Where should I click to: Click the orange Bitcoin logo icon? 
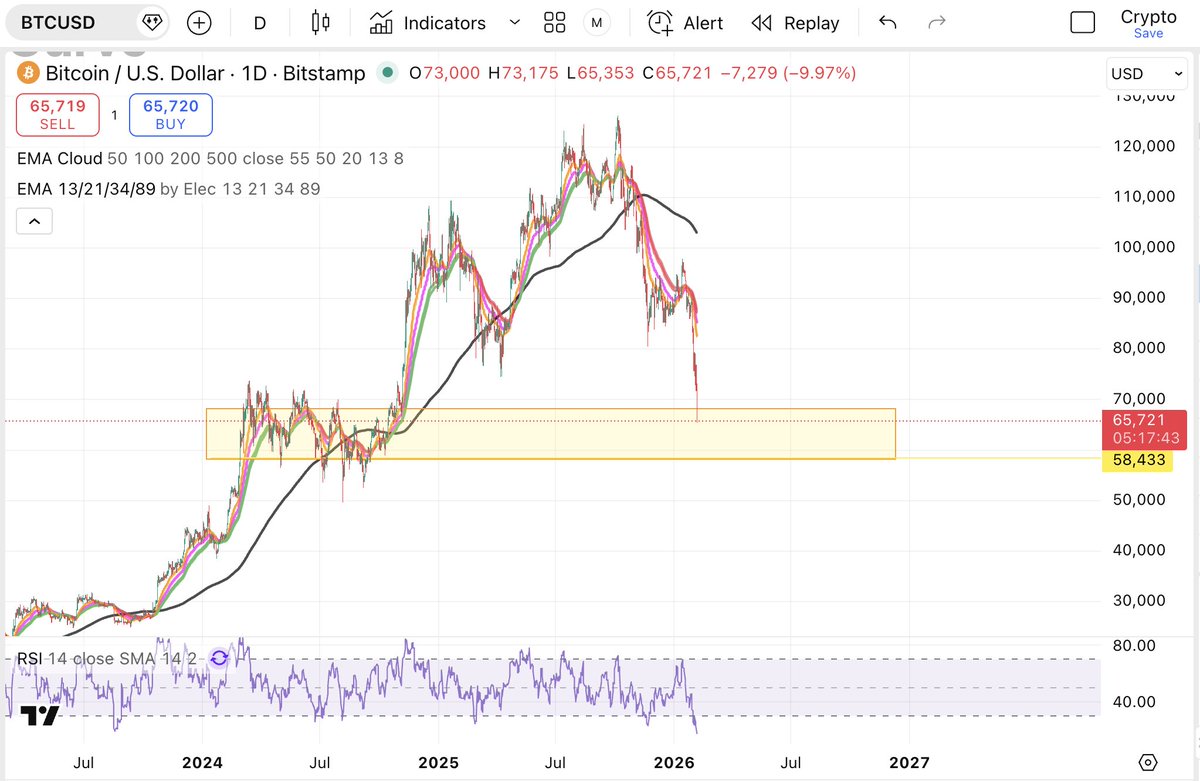(27, 73)
